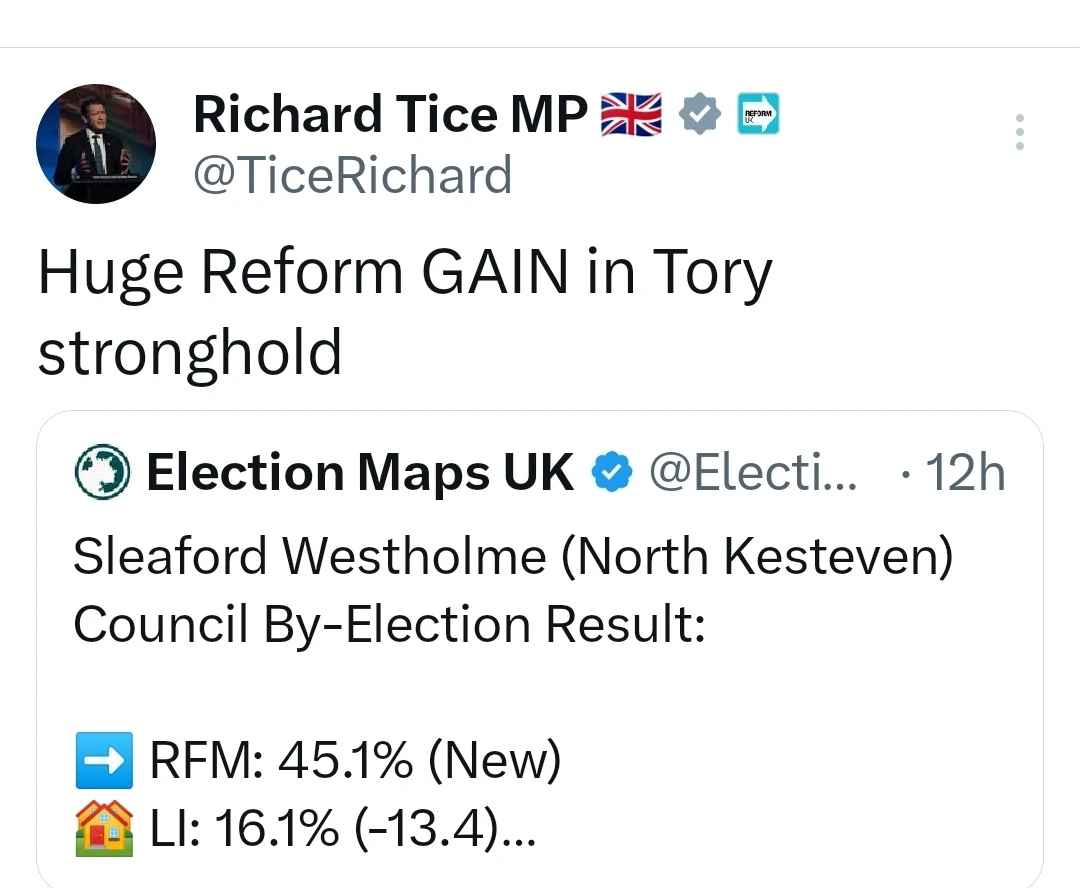
Task: Click the 'Council By-Election Result:' line
Action: click(x=390, y=625)
